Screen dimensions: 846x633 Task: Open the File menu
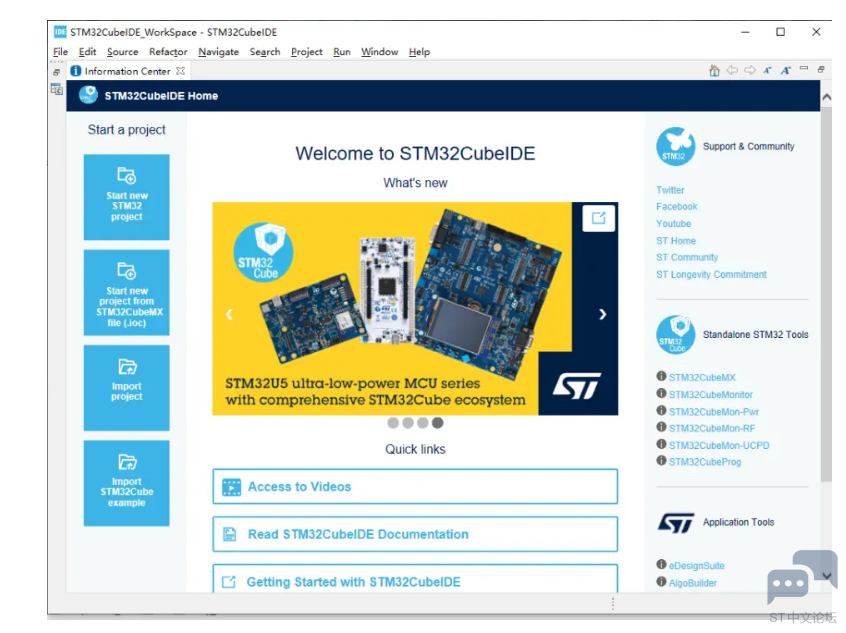coord(60,52)
